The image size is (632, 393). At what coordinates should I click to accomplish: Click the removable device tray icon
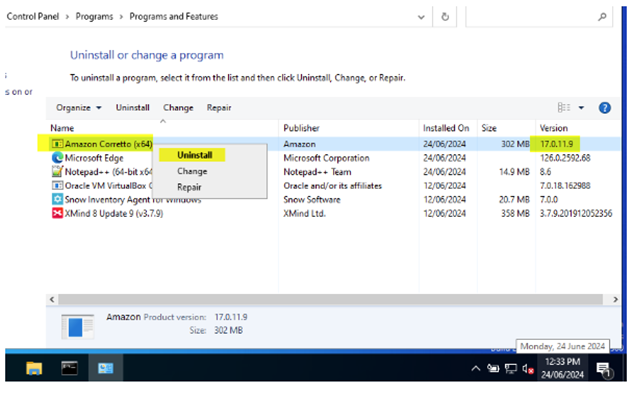point(493,368)
